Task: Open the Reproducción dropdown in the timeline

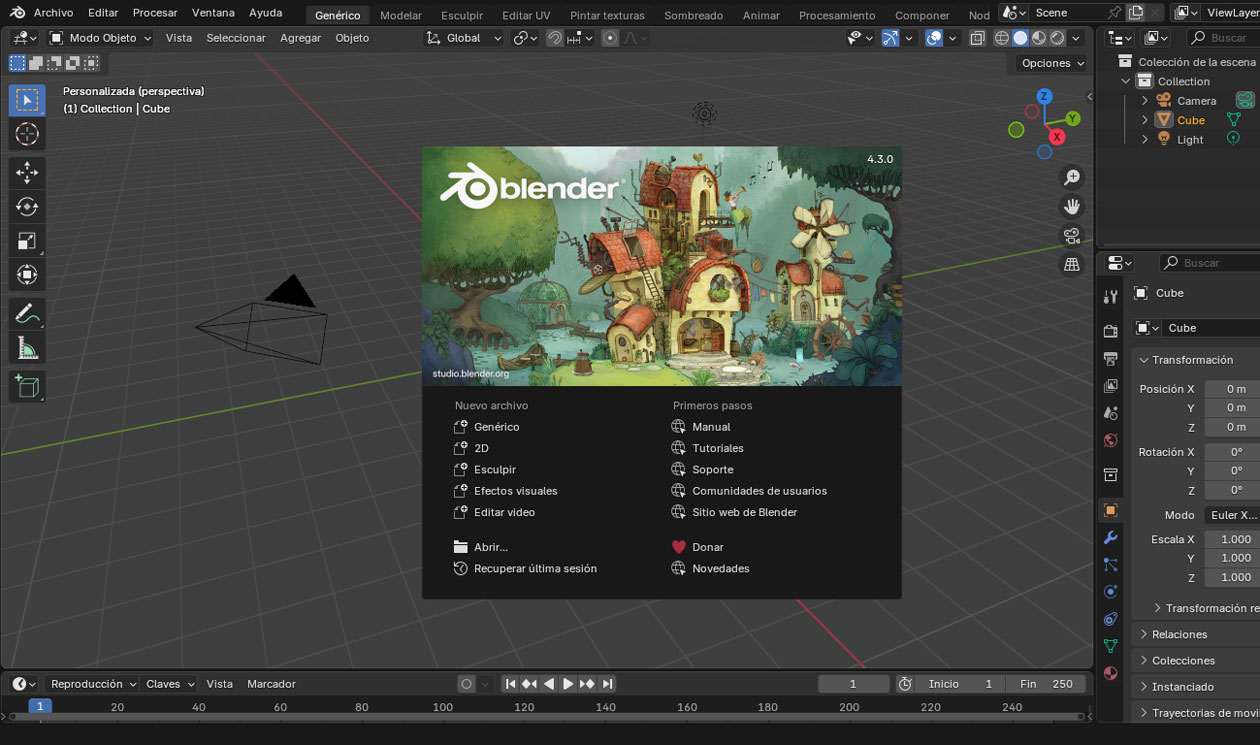Action: coord(92,684)
